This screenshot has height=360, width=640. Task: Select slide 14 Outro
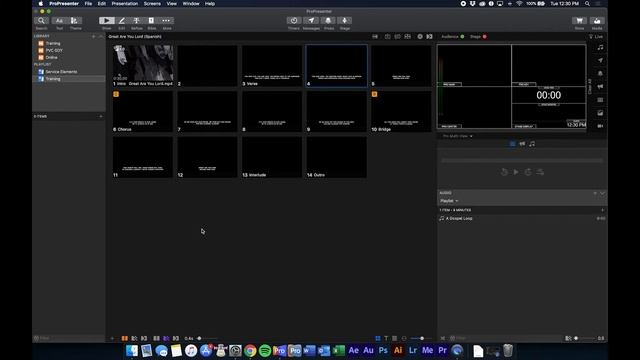click(337, 157)
